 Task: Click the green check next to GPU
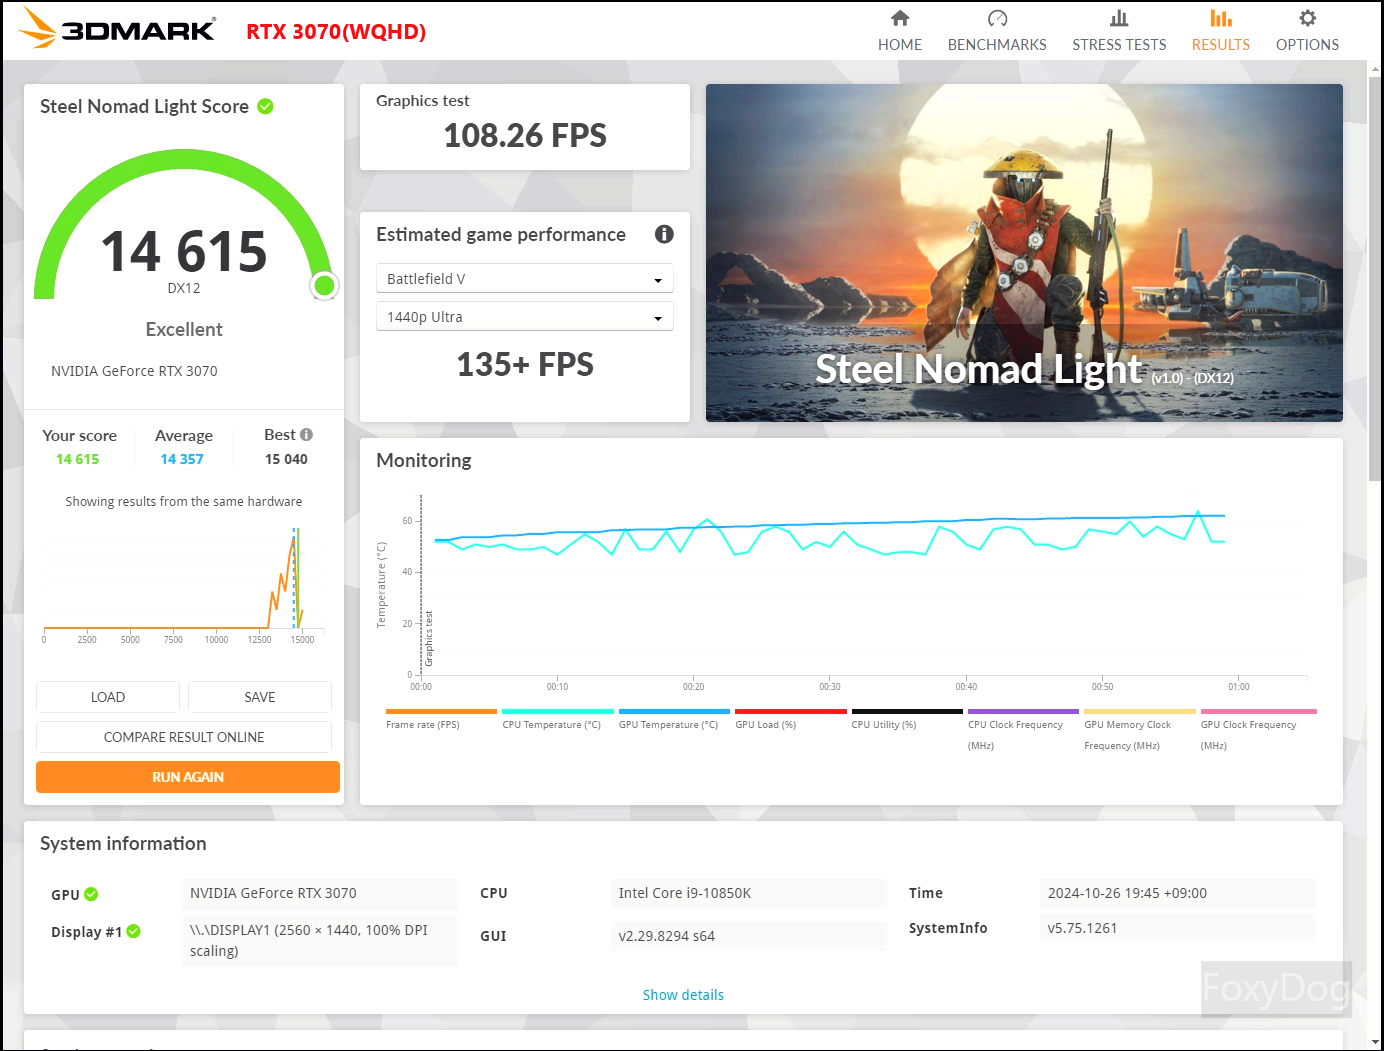click(91, 894)
